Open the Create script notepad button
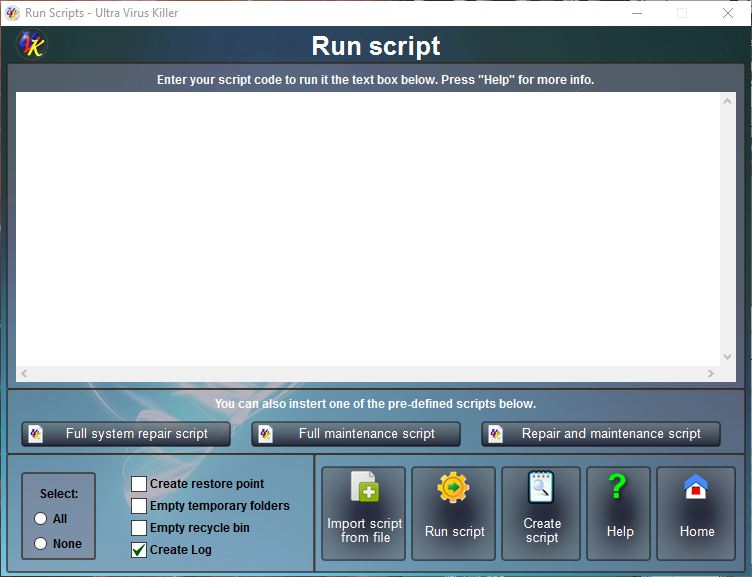The height and width of the screenshot is (577, 752). click(541, 513)
